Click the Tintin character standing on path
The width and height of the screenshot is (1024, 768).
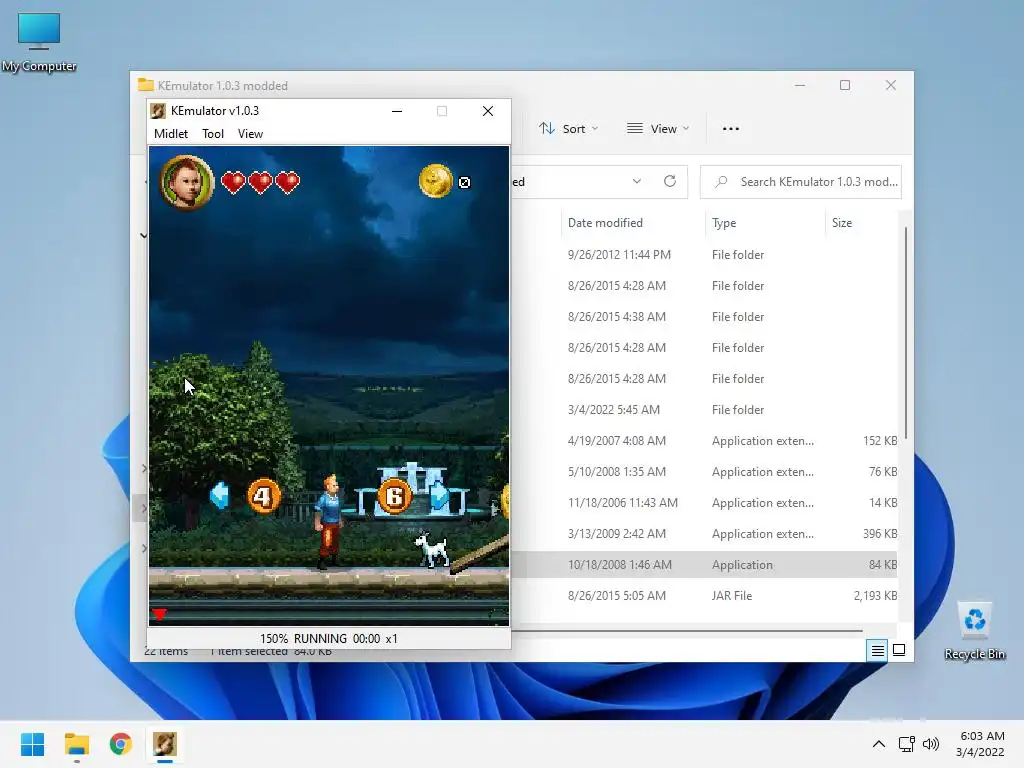coord(328,521)
